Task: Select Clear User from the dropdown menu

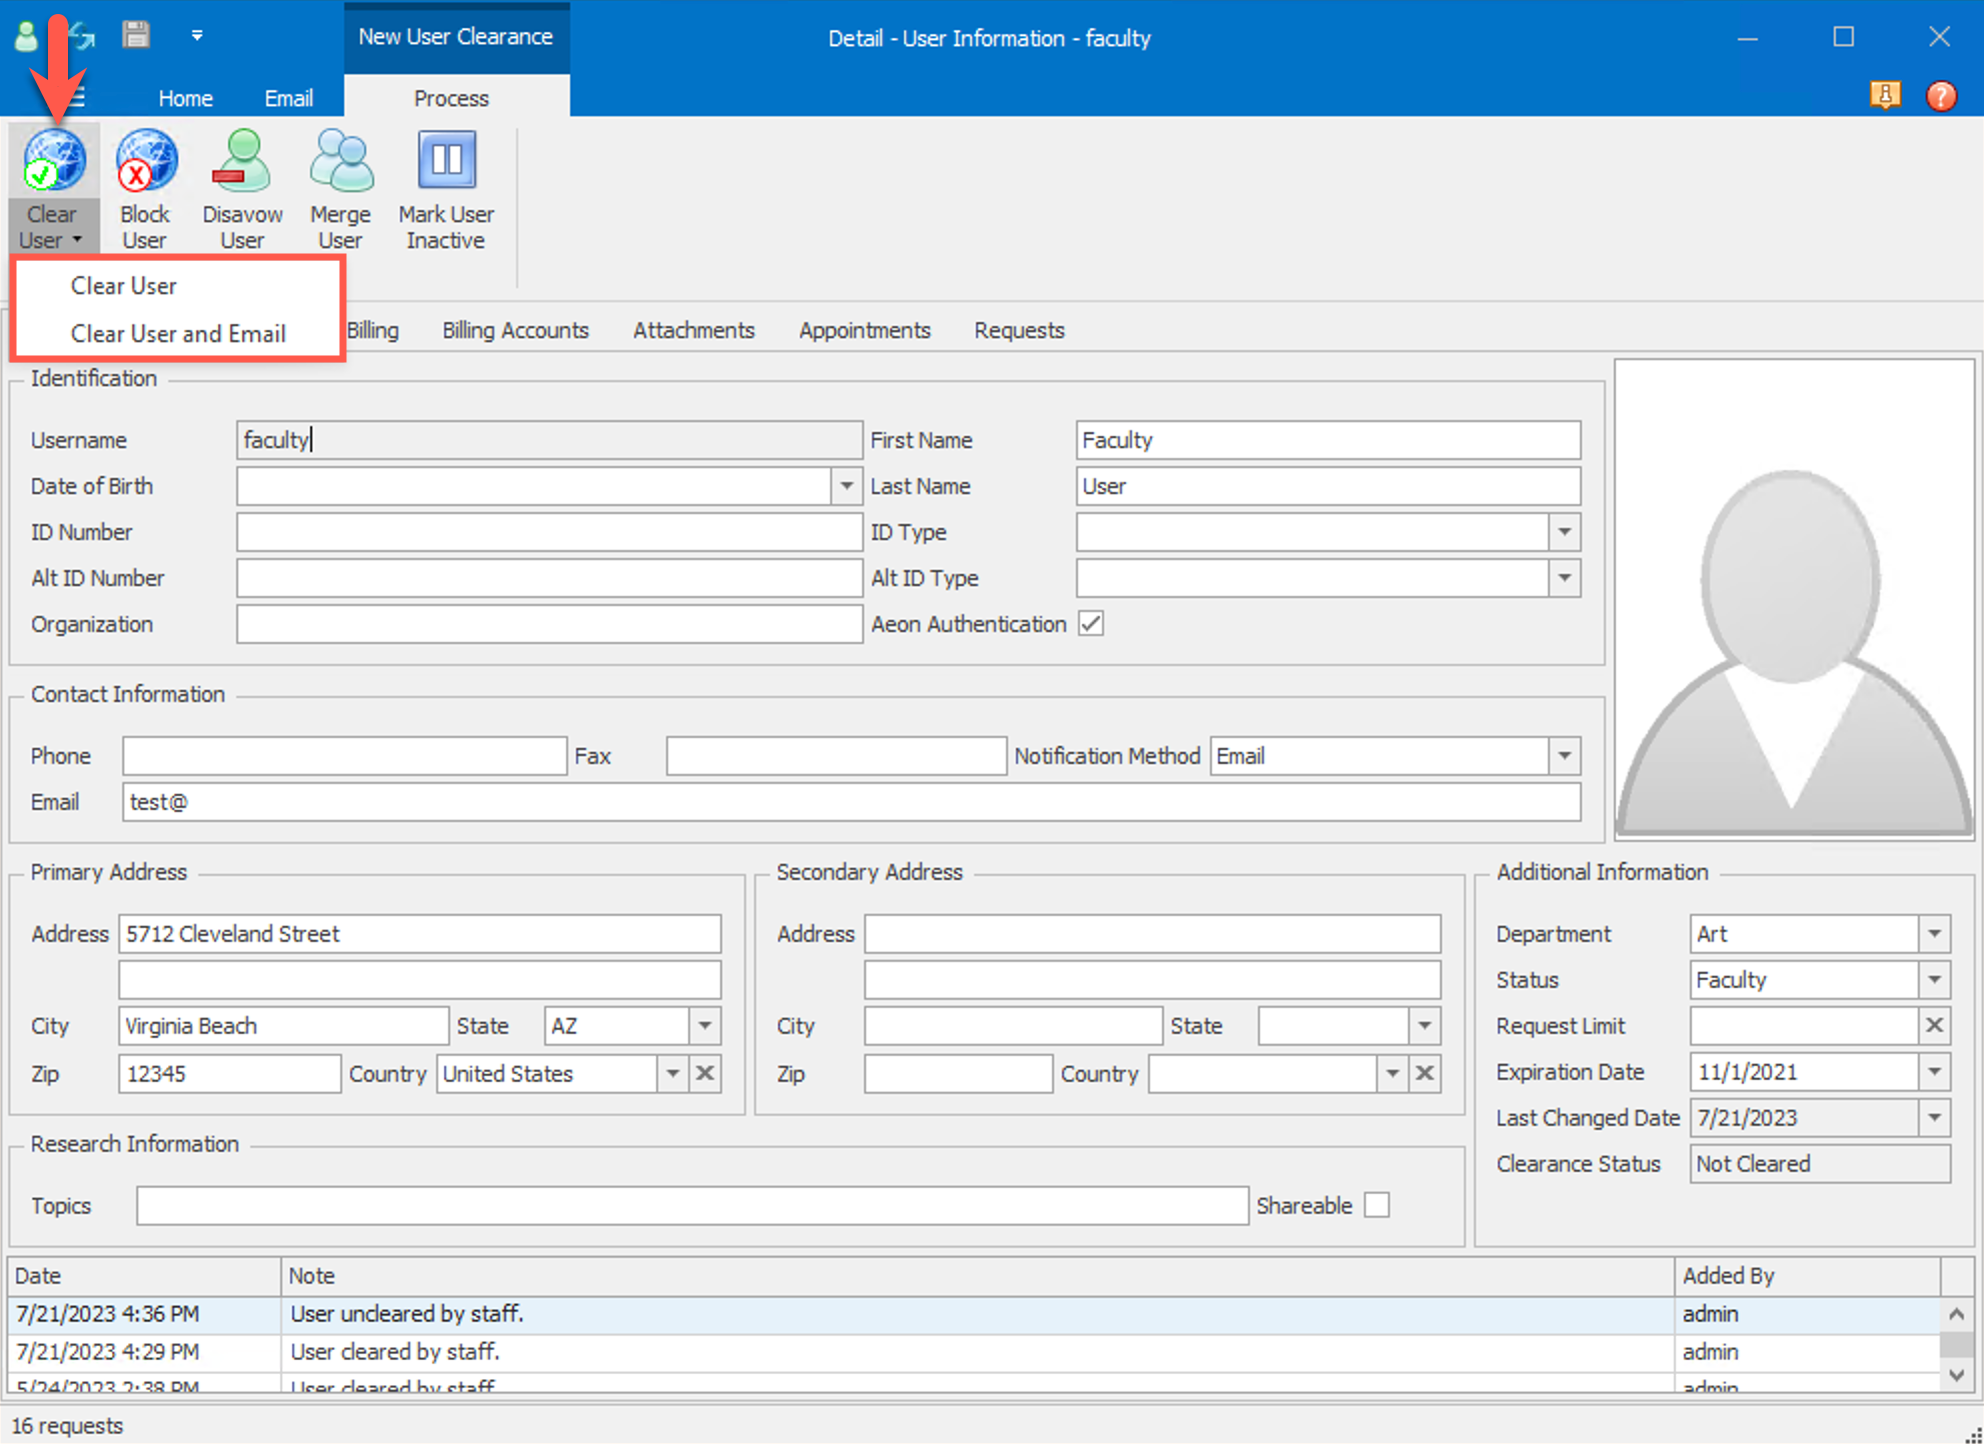Action: (122, 285)
